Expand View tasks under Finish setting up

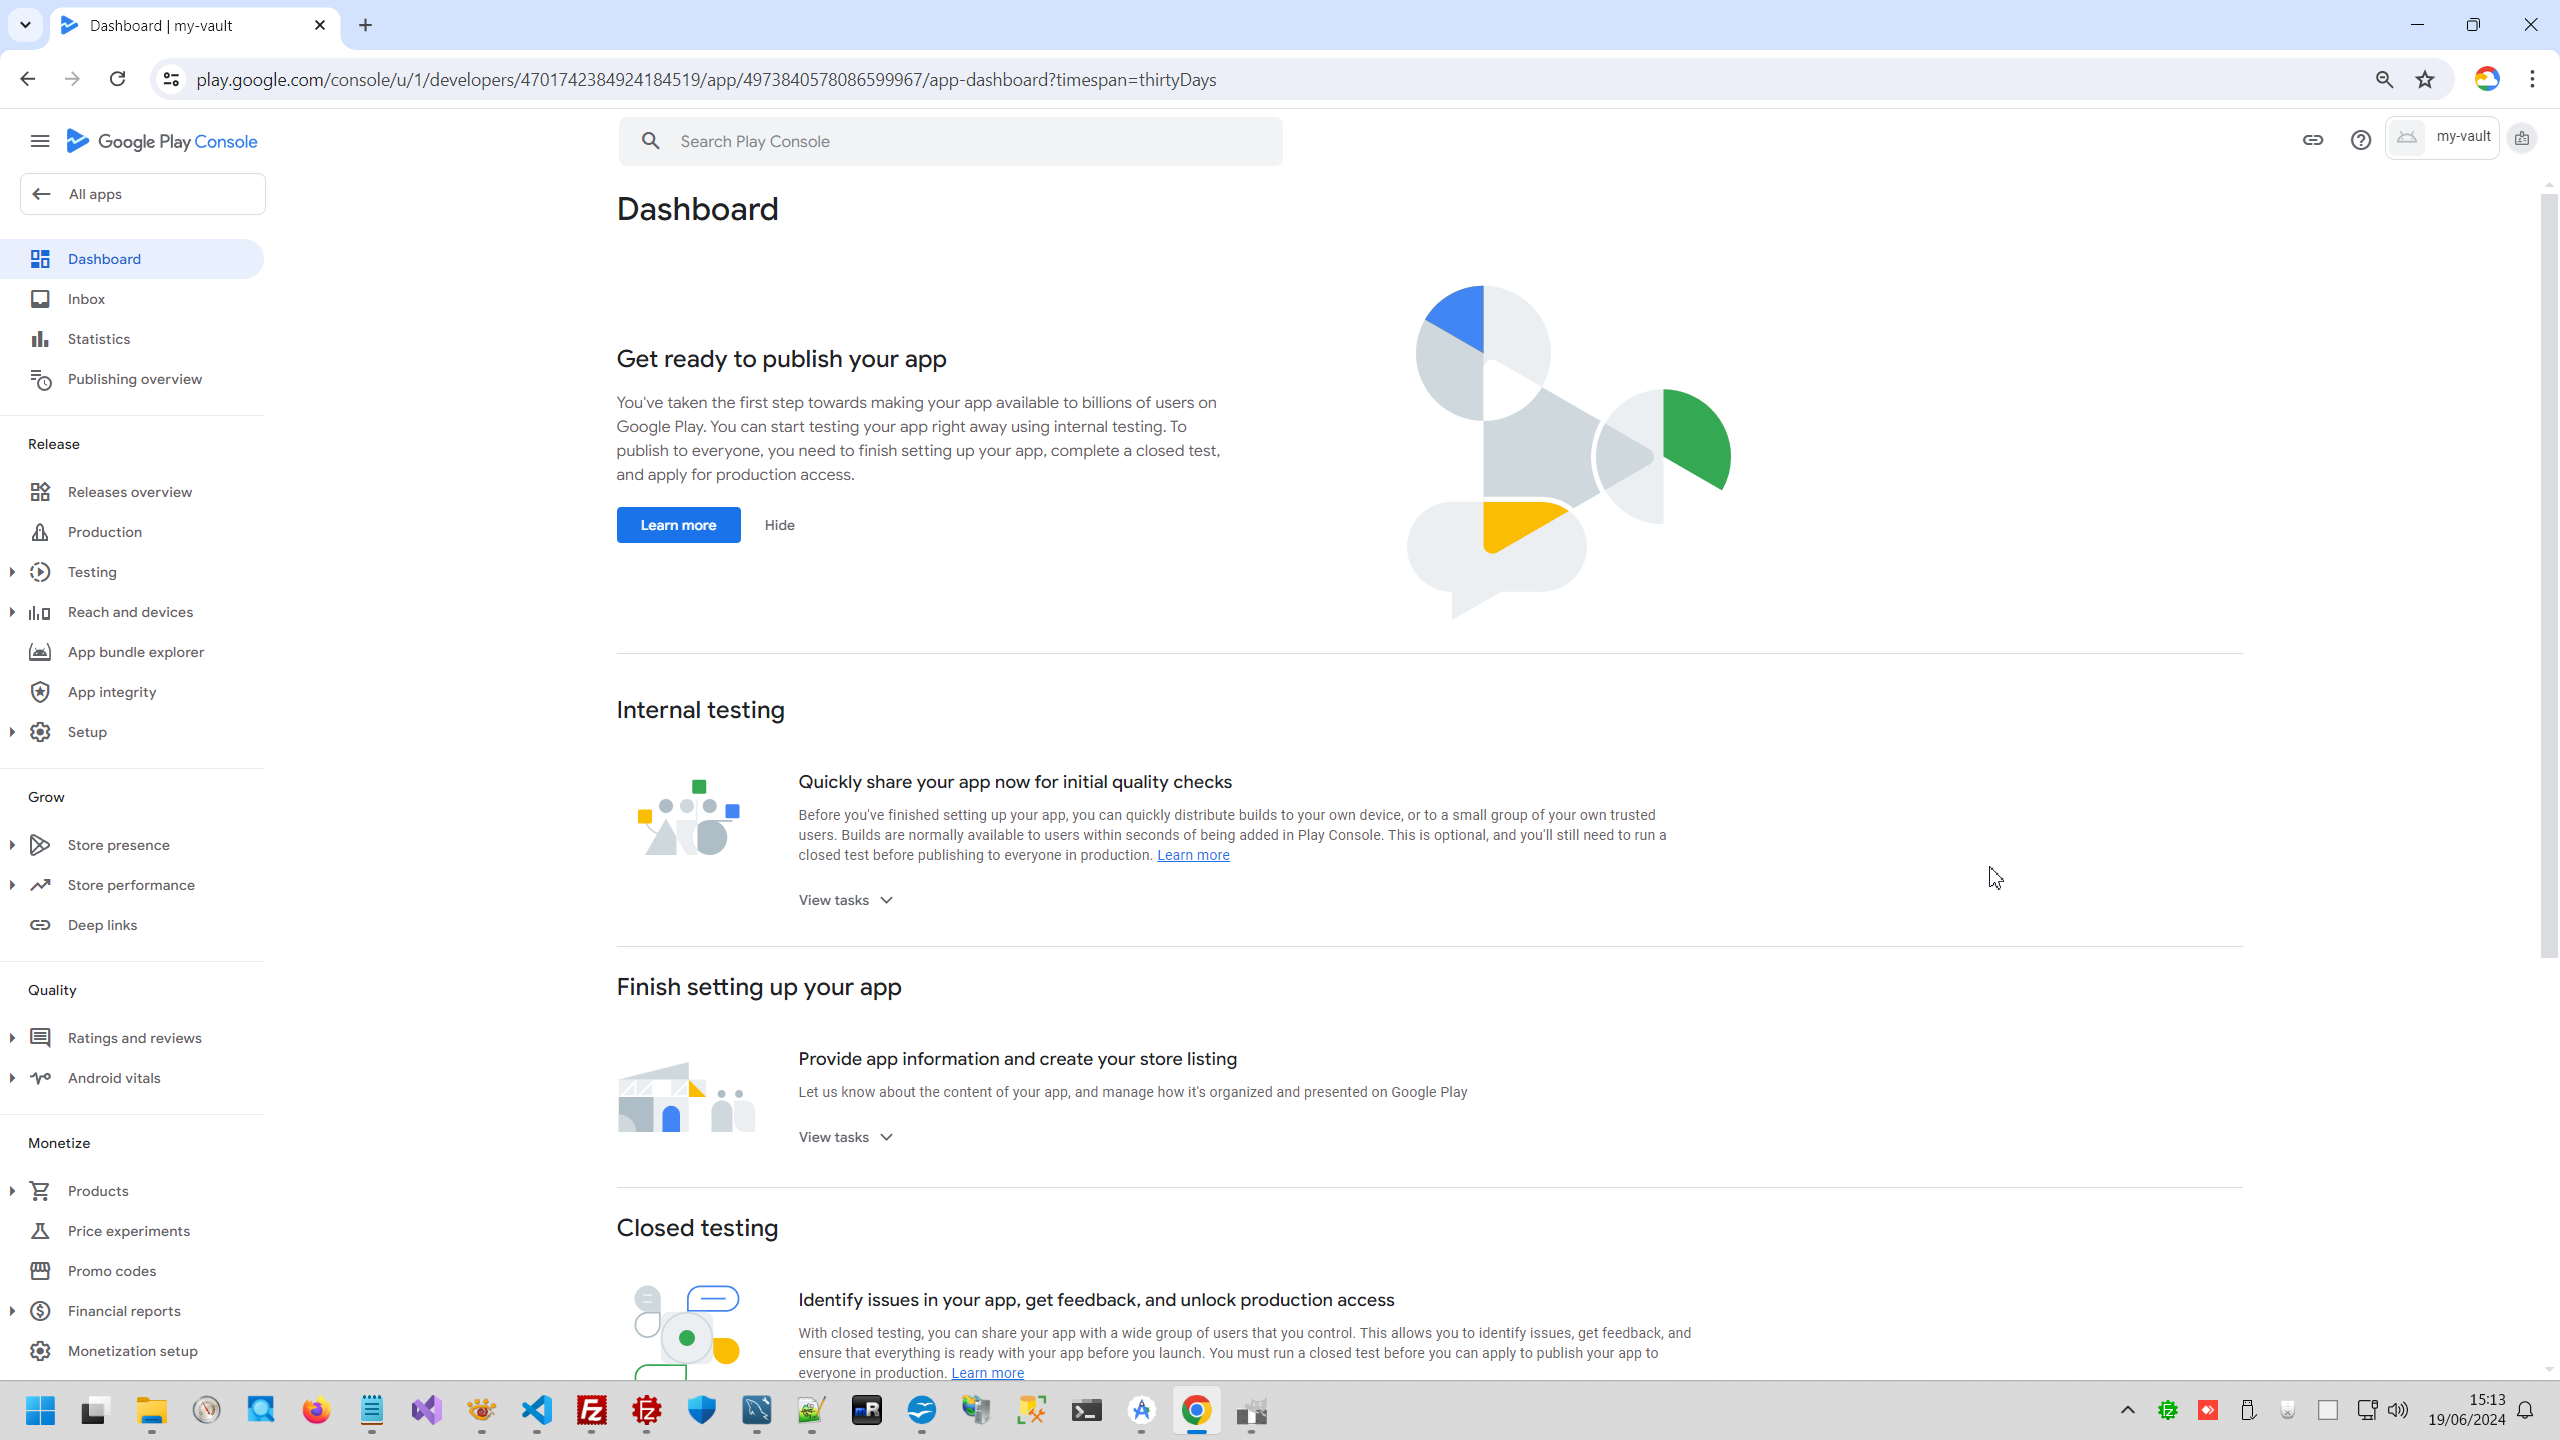coord(845,1137)
